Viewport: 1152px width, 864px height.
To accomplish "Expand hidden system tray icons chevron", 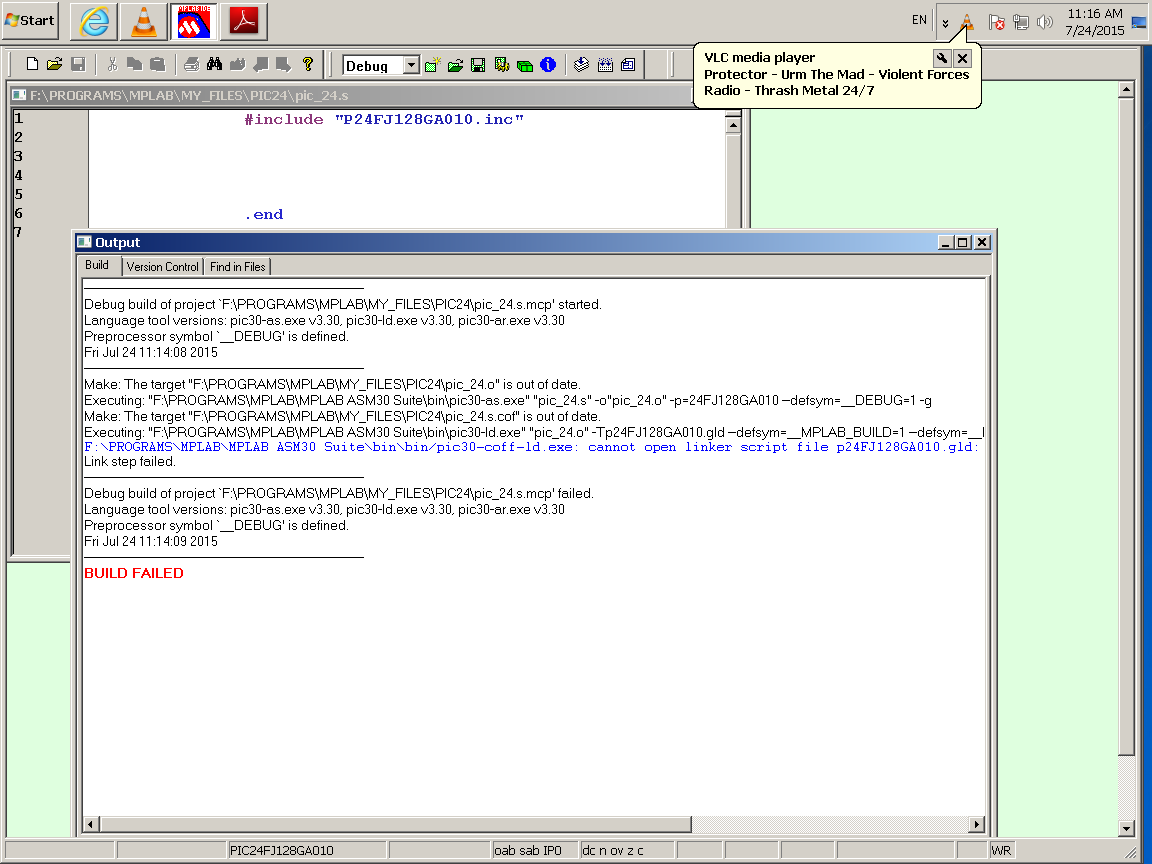I will 945,22.
